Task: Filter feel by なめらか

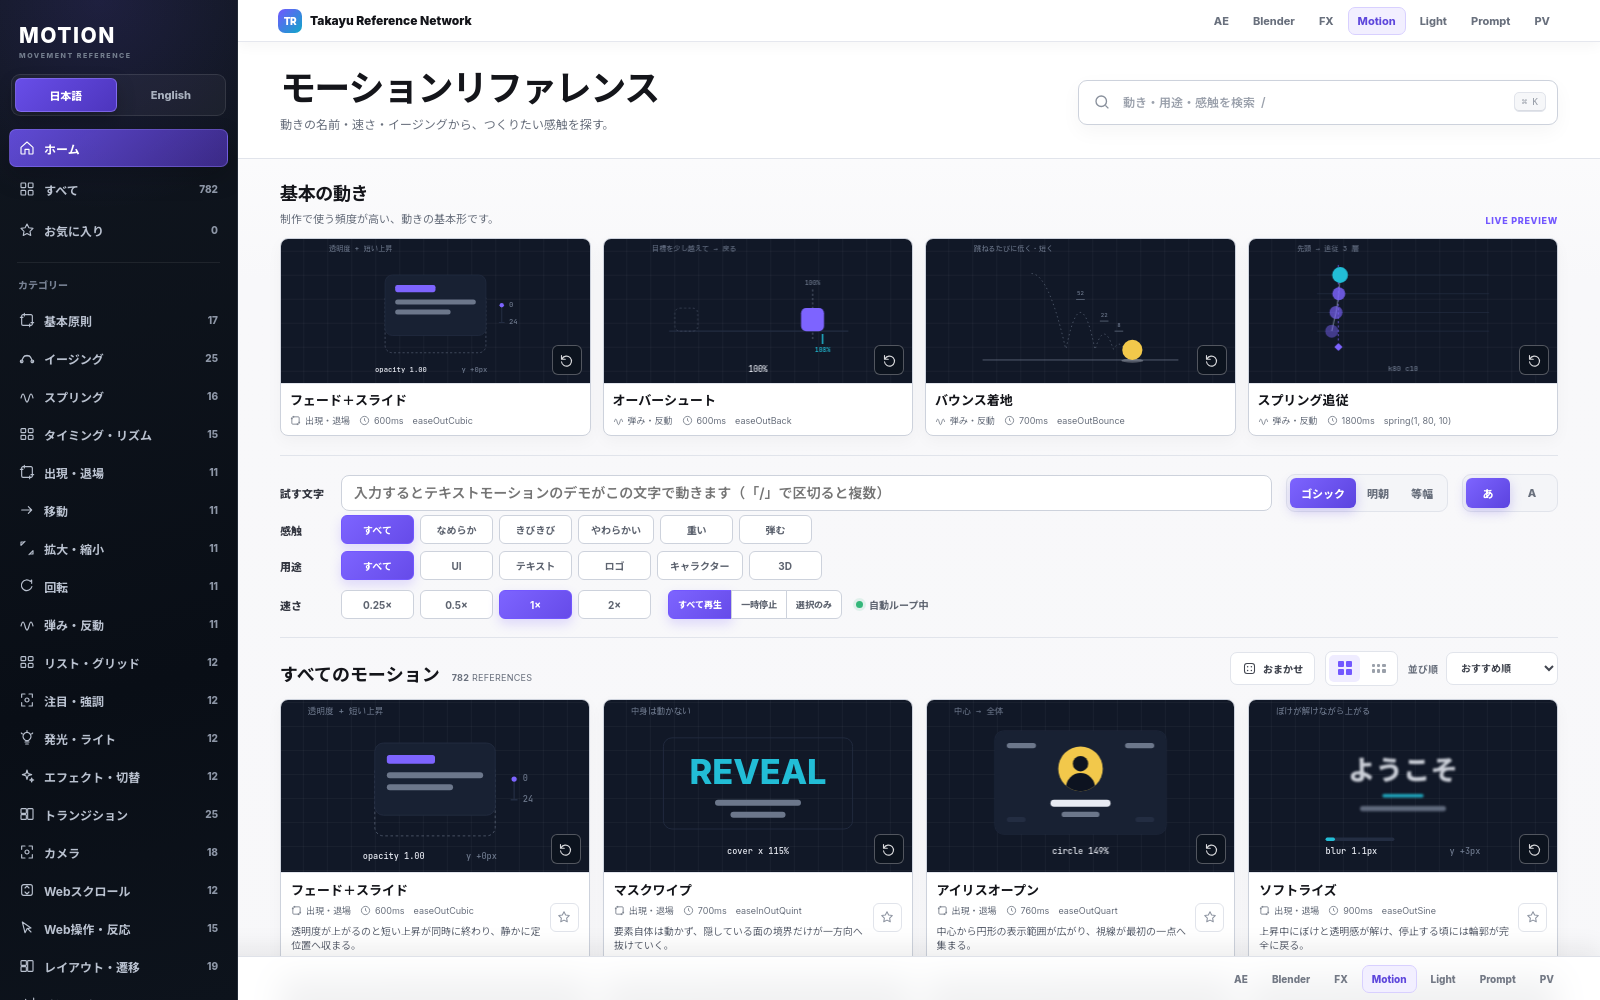Action: click(456, 530)
